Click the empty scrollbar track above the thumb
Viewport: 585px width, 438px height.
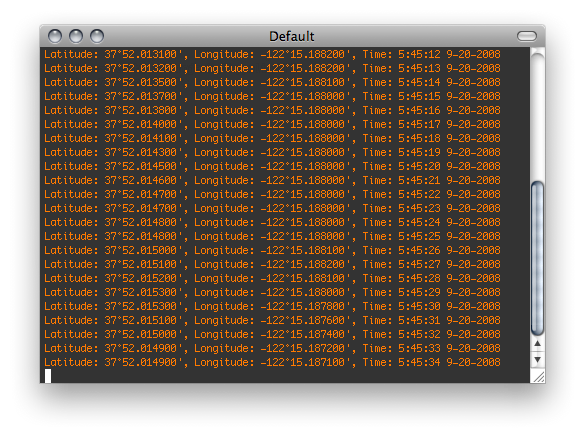[x=537, y=119]
